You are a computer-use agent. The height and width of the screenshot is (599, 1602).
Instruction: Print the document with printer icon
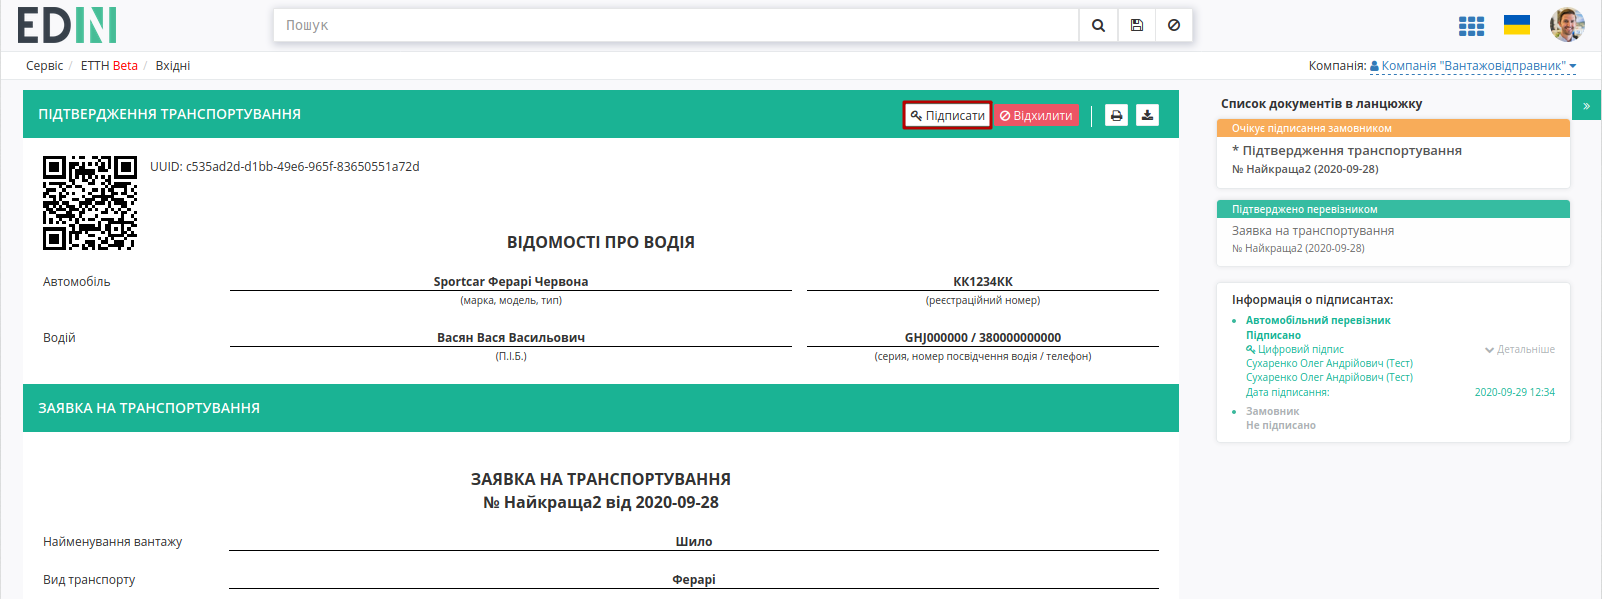click(1116, 115)
